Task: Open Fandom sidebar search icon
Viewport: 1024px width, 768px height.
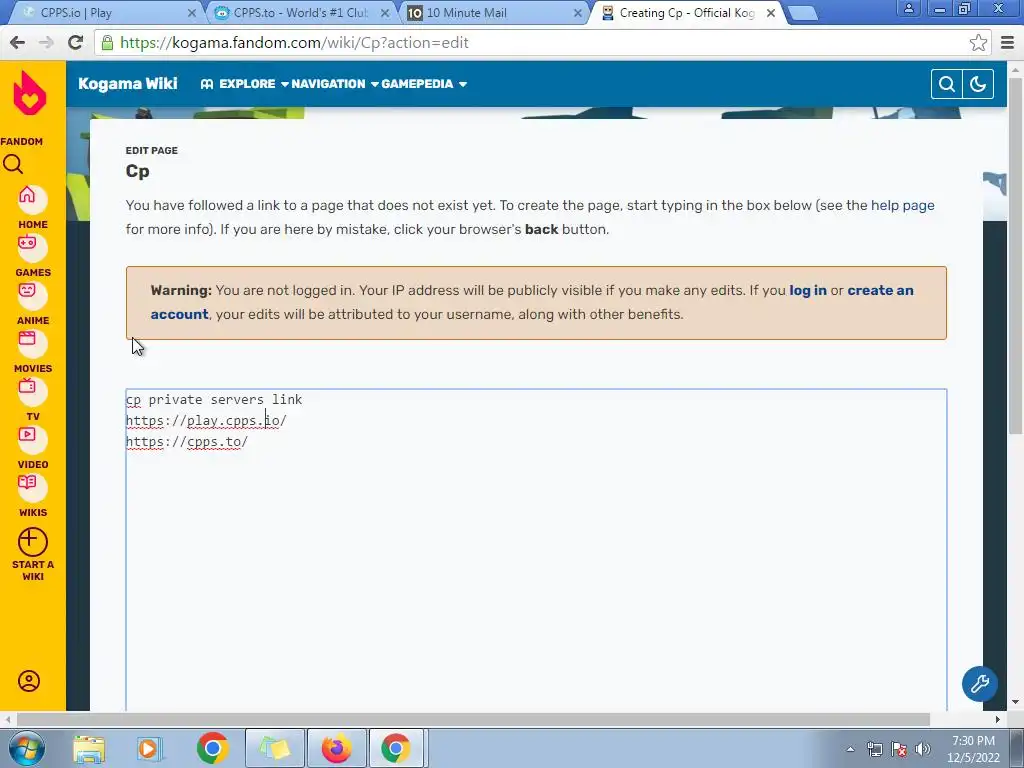Action: [x=13, y=164]
